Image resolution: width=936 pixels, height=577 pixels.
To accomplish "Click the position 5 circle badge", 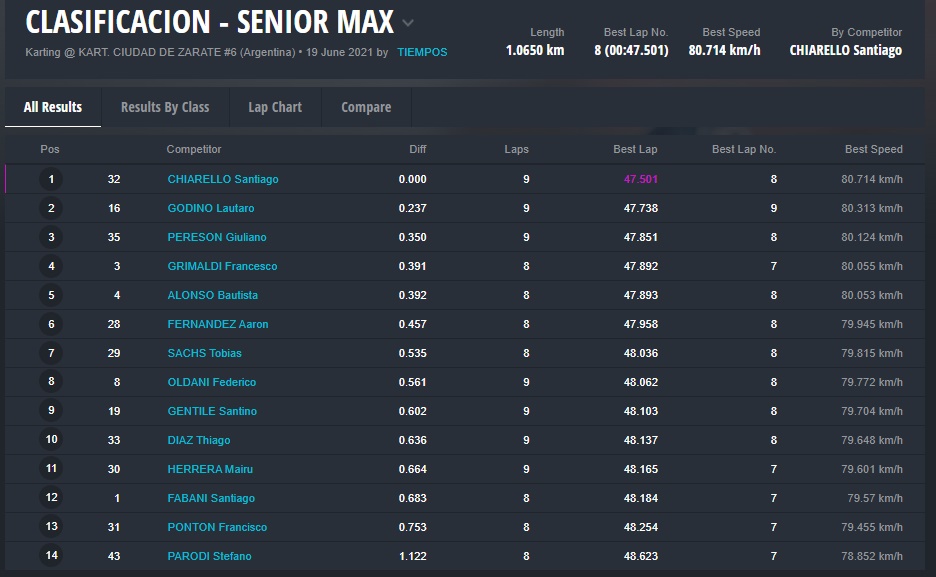I will [51, 296].
